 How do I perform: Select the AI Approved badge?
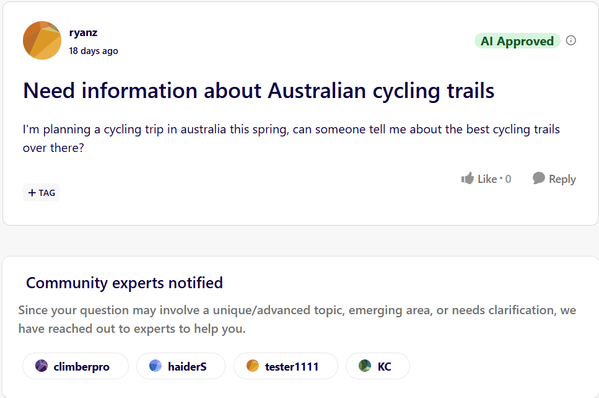[517, 41]
